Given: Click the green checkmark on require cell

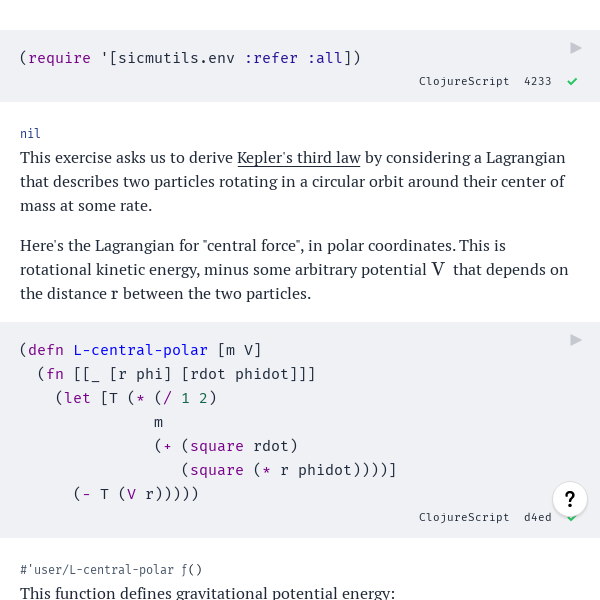Looking at the screenshot, I should tap(572, 82).
